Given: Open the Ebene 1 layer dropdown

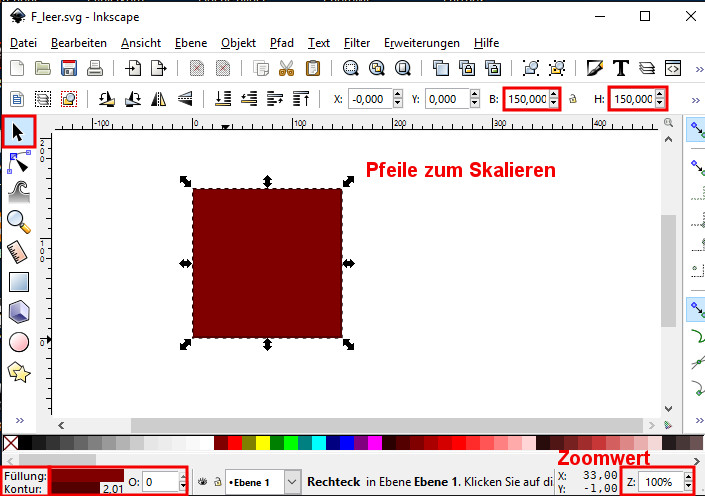Looking at the screenshot, I should tap(292, 482).
